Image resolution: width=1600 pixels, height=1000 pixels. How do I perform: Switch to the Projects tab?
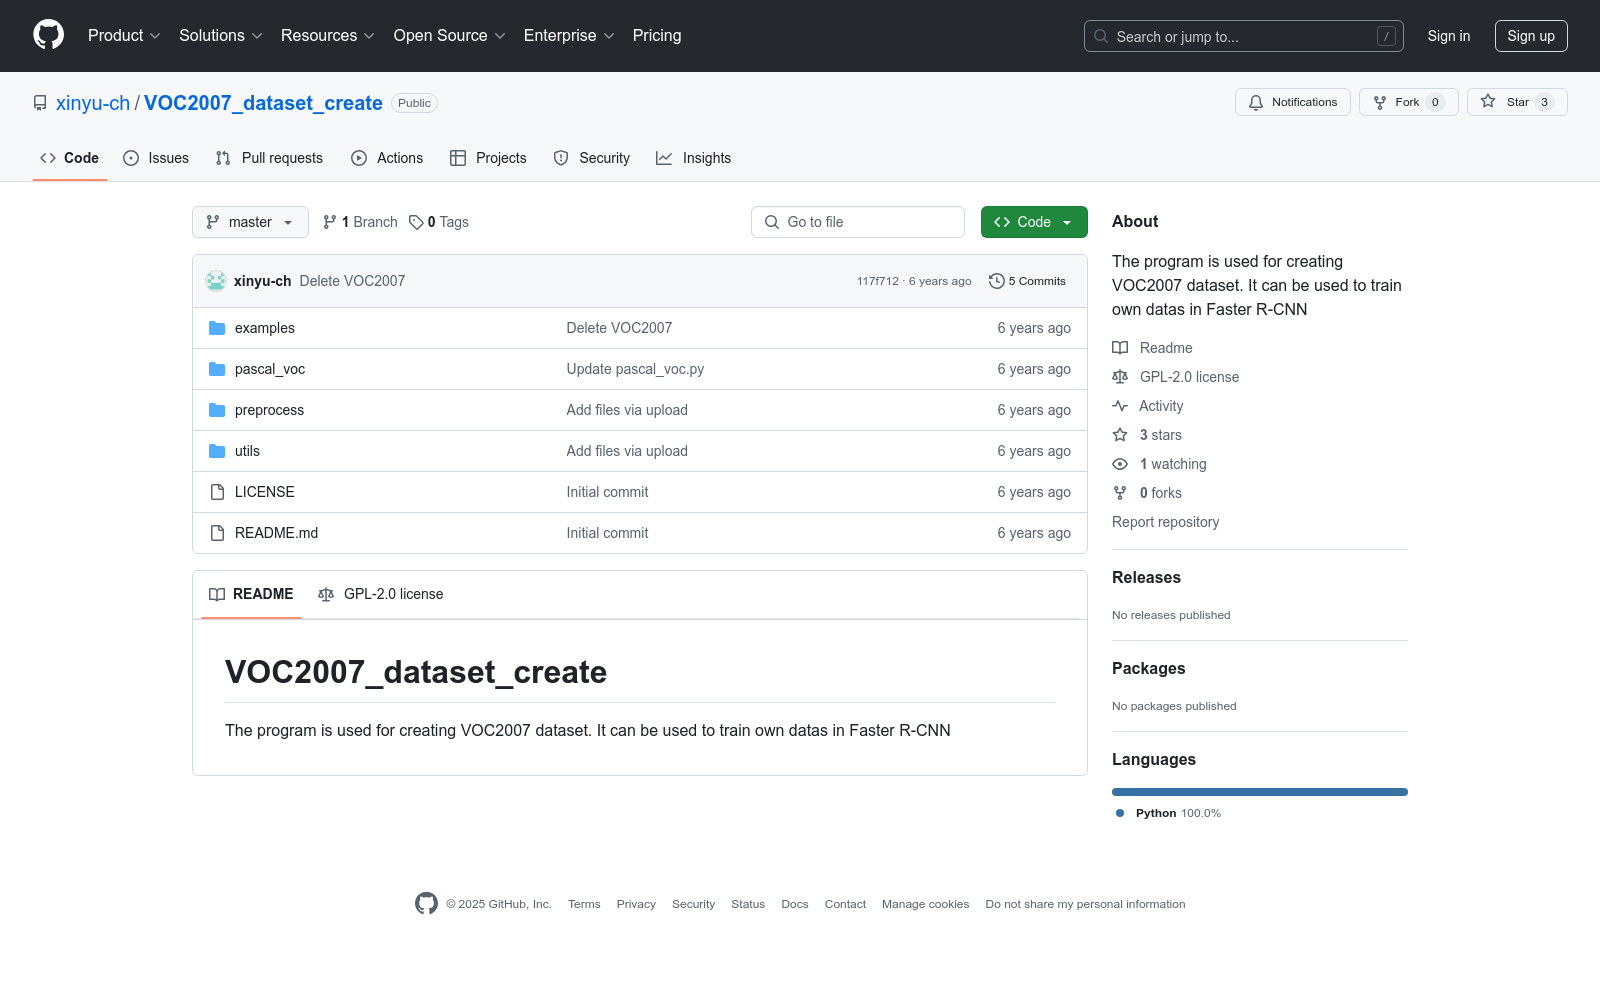point(488,158)
